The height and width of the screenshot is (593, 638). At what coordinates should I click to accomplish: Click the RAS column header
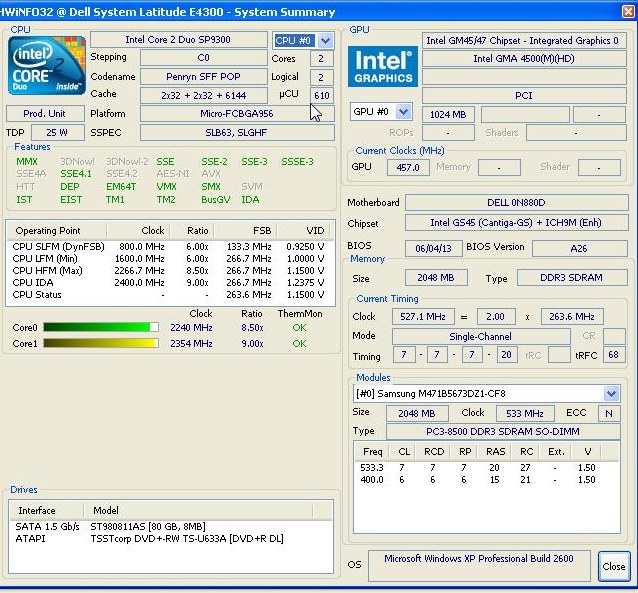496,452
